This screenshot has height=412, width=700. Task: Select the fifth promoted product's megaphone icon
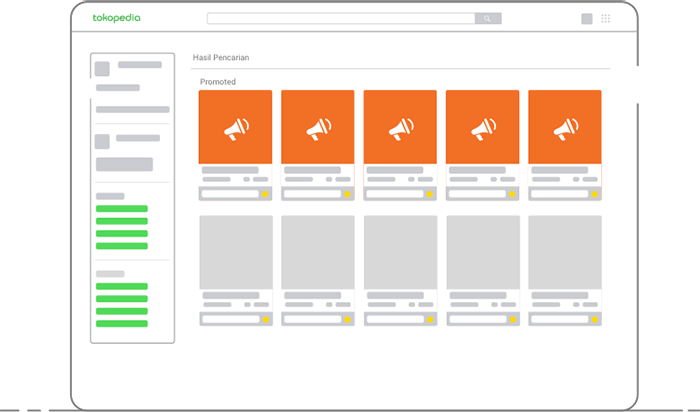click(565, 128)
